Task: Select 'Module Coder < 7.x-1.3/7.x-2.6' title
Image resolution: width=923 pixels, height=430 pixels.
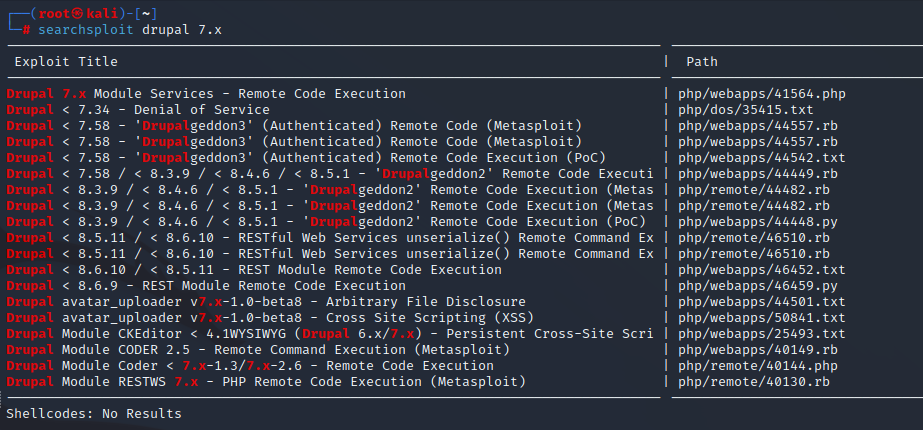Action: (x=250, y=366)
